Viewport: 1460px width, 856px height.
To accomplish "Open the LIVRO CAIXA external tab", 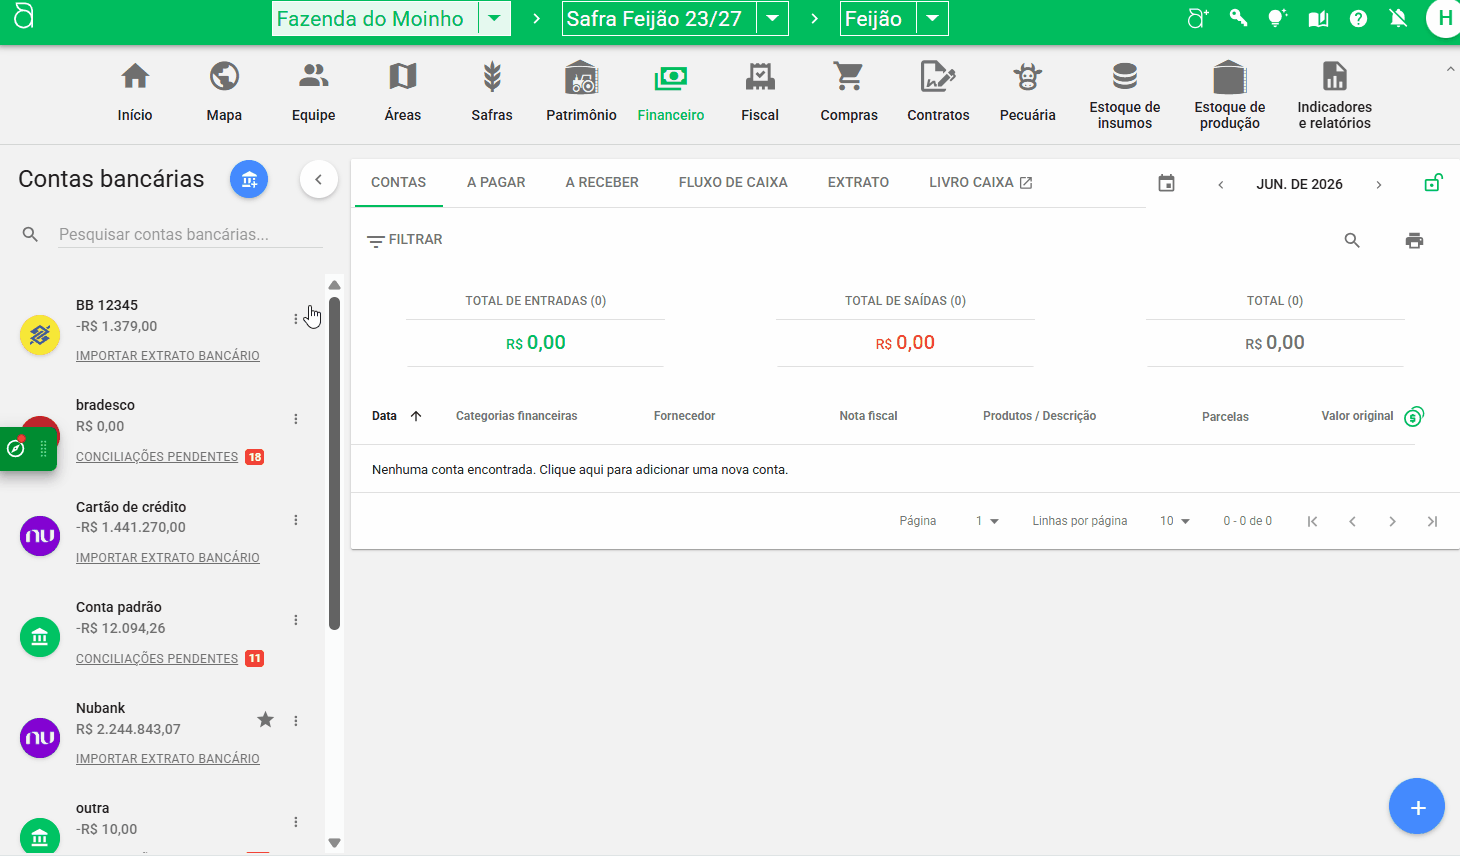I will click(980, 182).
